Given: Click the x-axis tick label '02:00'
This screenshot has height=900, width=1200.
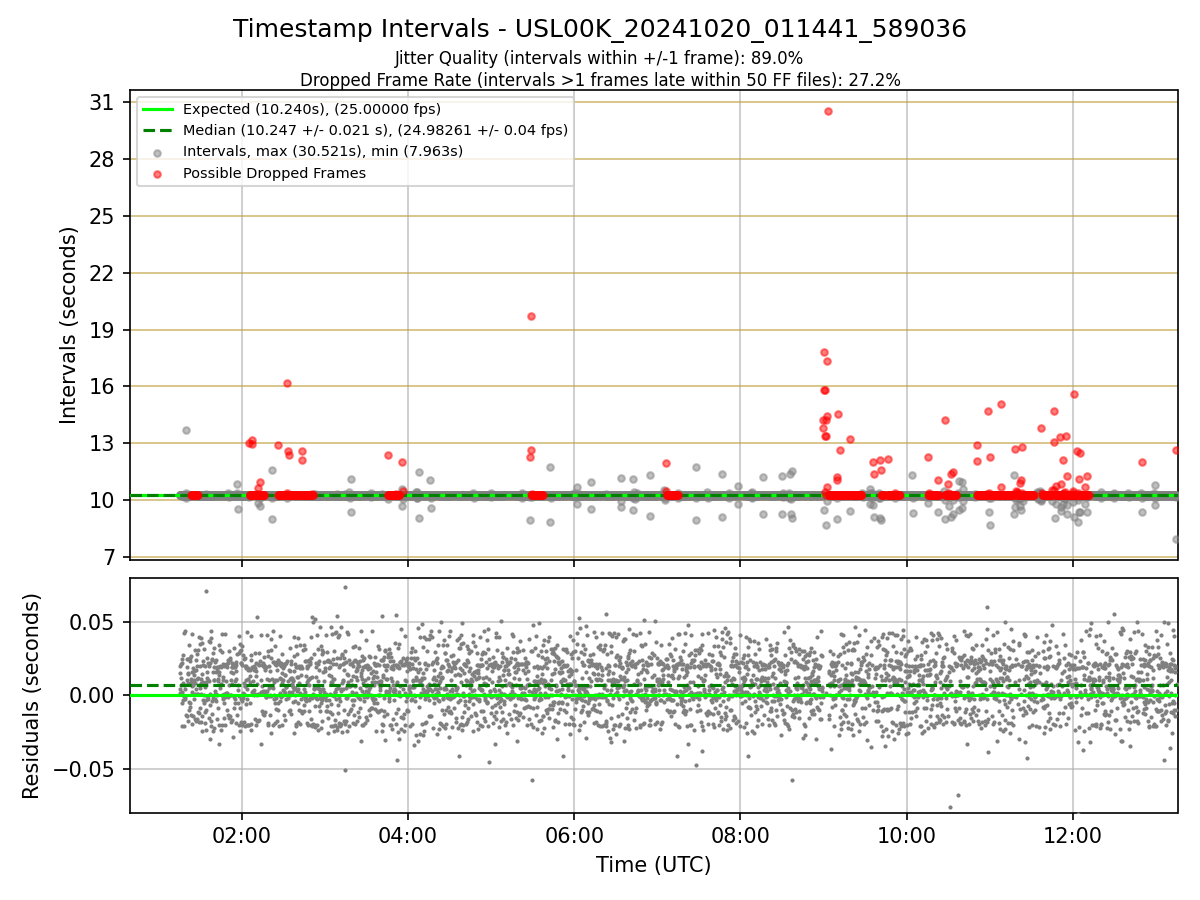Looking at the screenshot, I should tap(241, 836).
